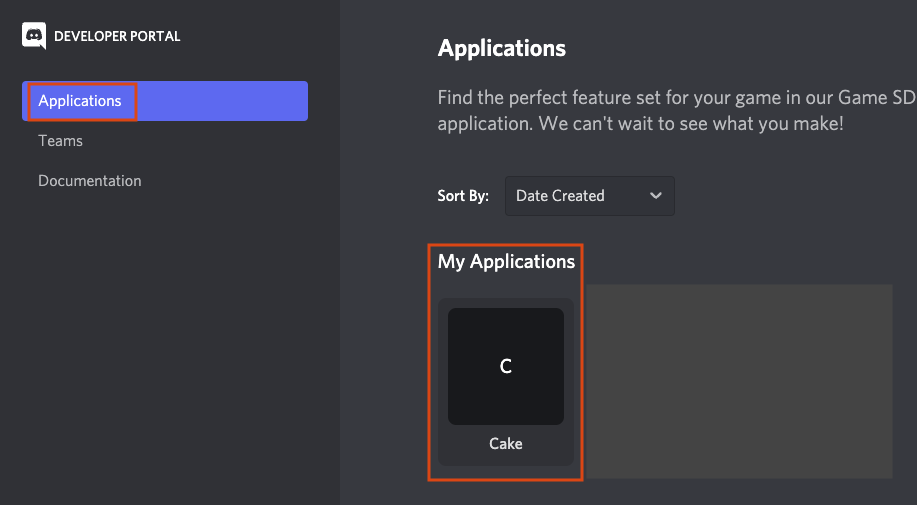Screen dimensions: 917x505
Task: Open the Sort By Date Created dropdown
Action: 590,196
